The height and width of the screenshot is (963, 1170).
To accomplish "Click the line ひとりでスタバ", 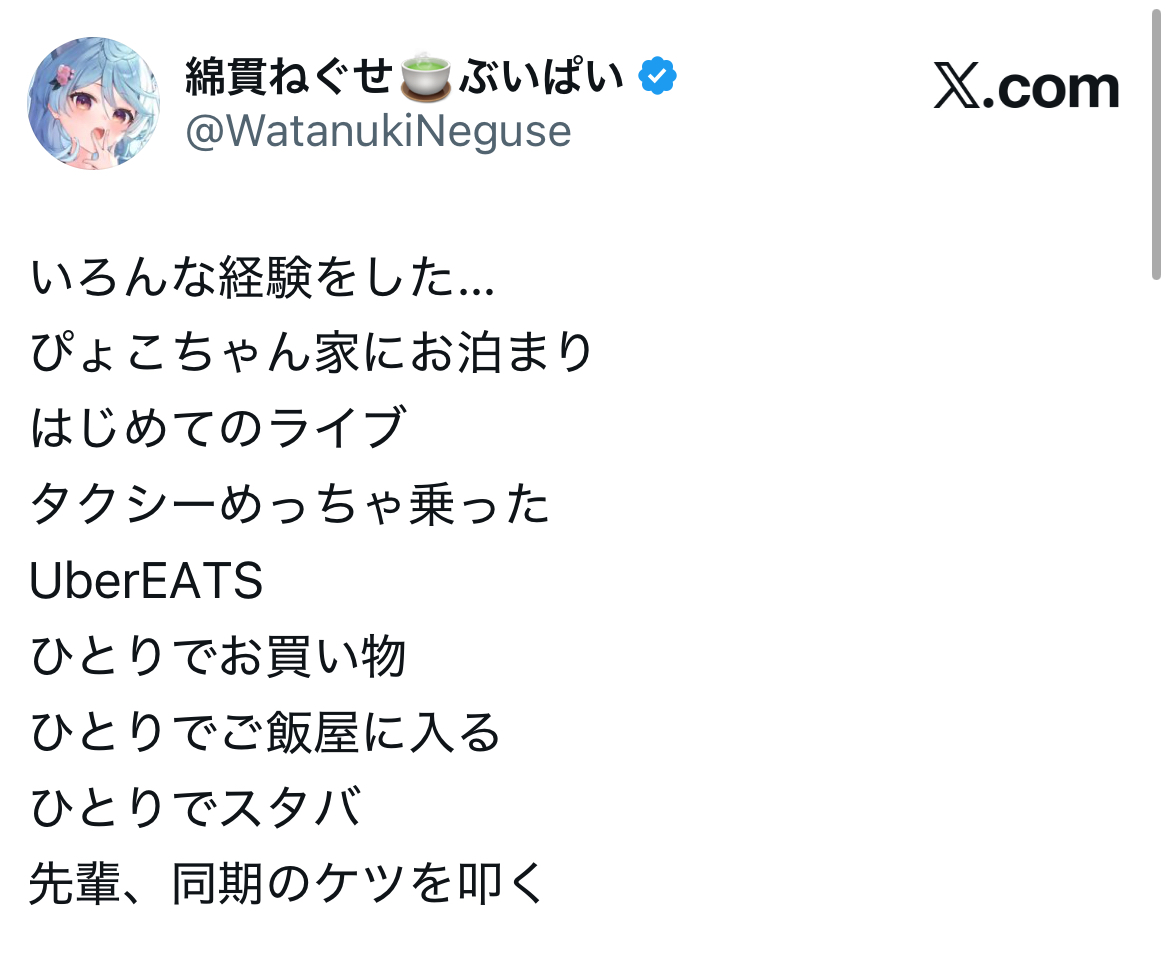I will (x=195, y=808).
